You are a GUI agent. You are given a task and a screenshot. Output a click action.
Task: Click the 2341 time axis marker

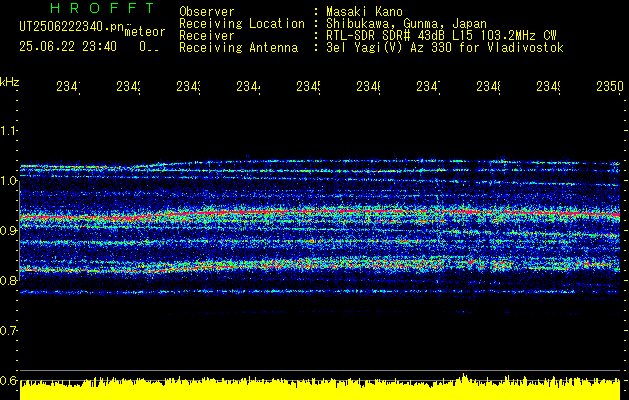coord(68,86)
